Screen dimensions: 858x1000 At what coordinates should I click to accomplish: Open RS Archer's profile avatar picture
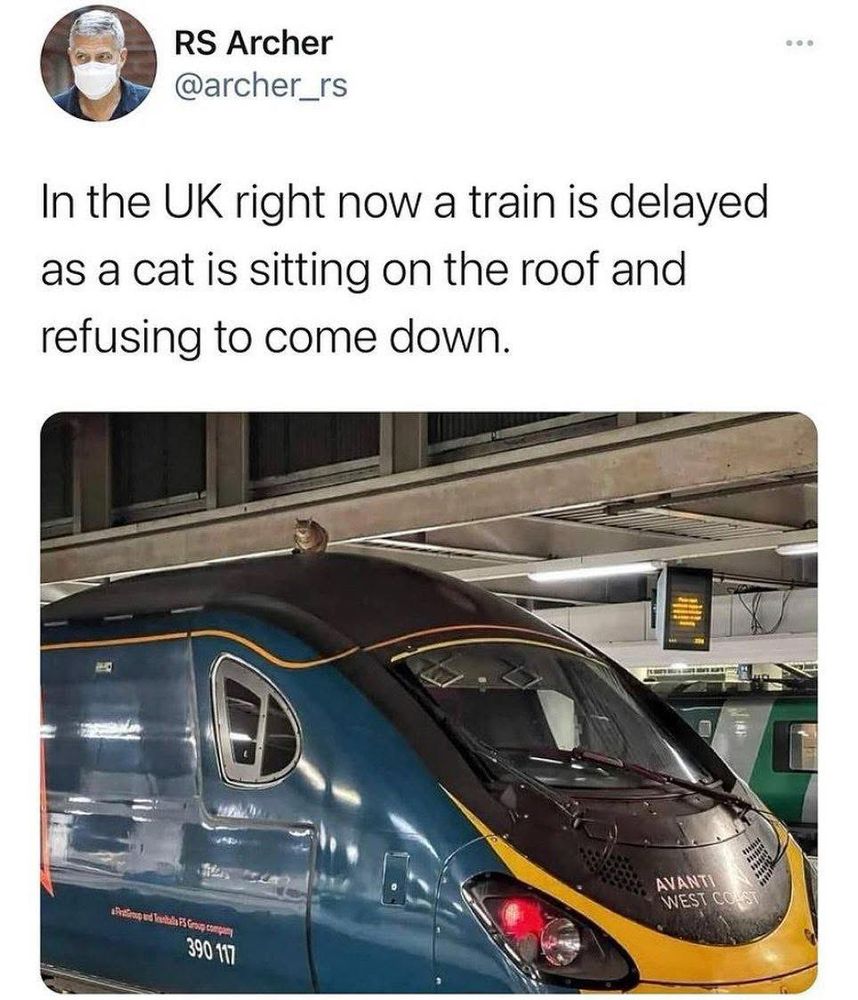[98, 63]
